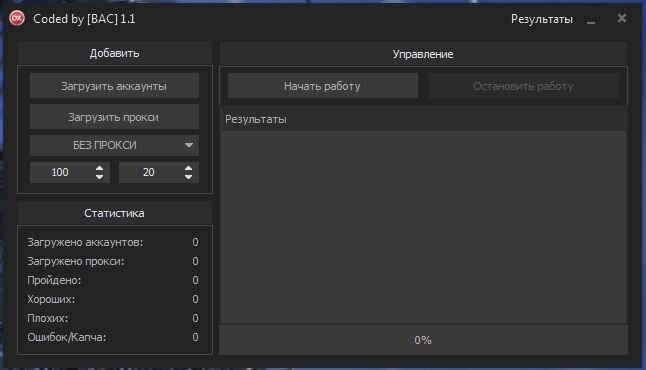Click the red DX app logo icon

click(x=17, y=18)
